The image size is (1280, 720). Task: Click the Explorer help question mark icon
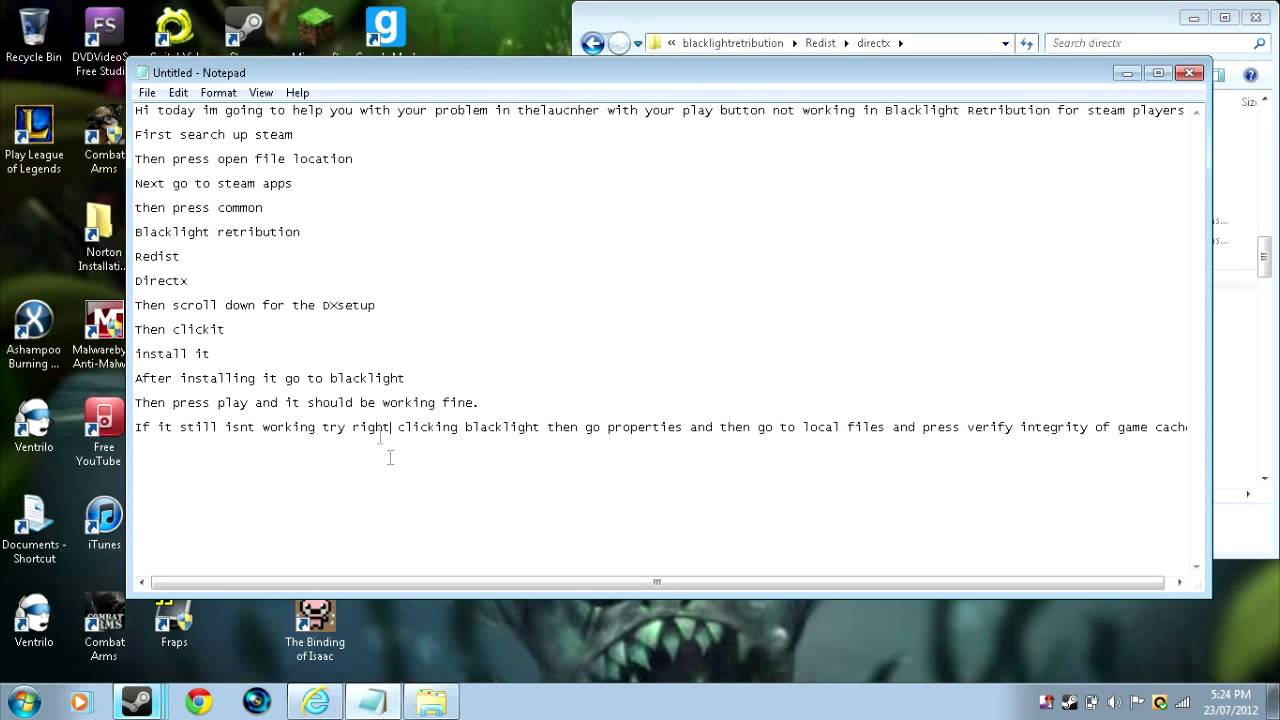click(1250, 75)
